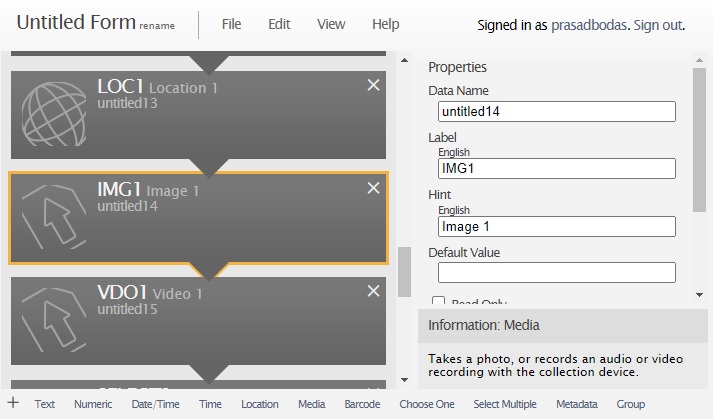Add a Metadata question
The width and height of the screenshot is (713, 419).
coord(577,404)
